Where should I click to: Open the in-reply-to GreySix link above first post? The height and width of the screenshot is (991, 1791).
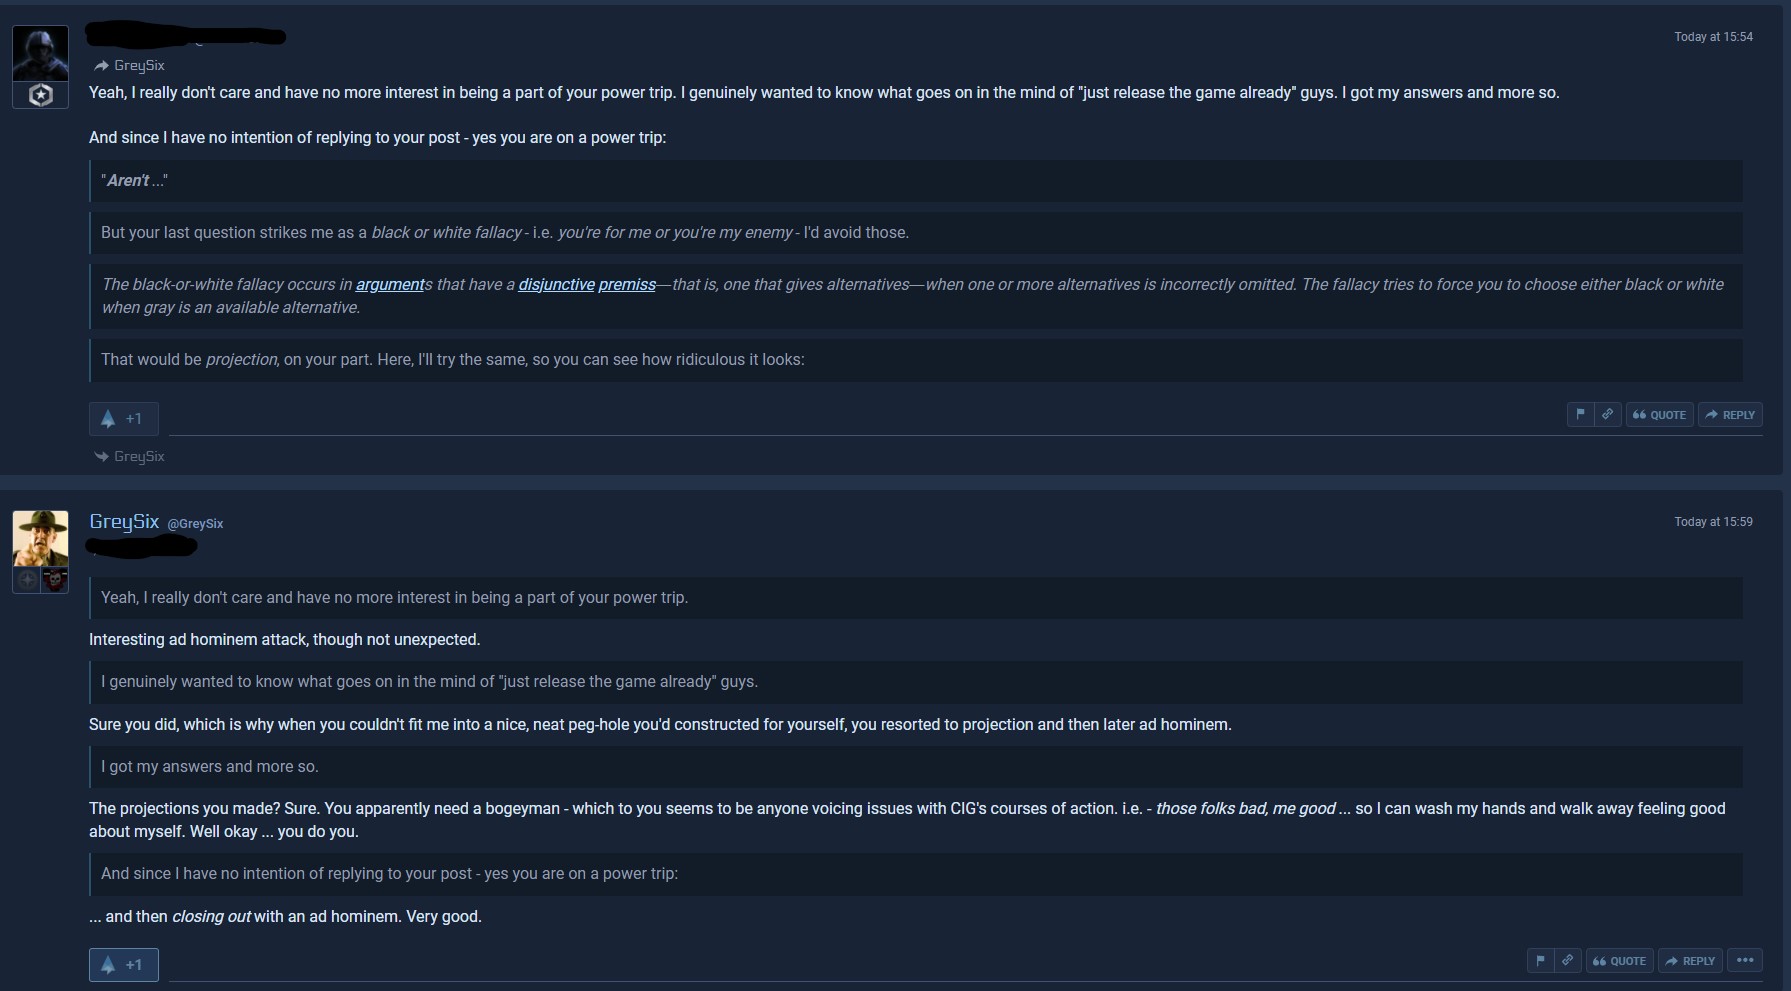tap(129, 65)
